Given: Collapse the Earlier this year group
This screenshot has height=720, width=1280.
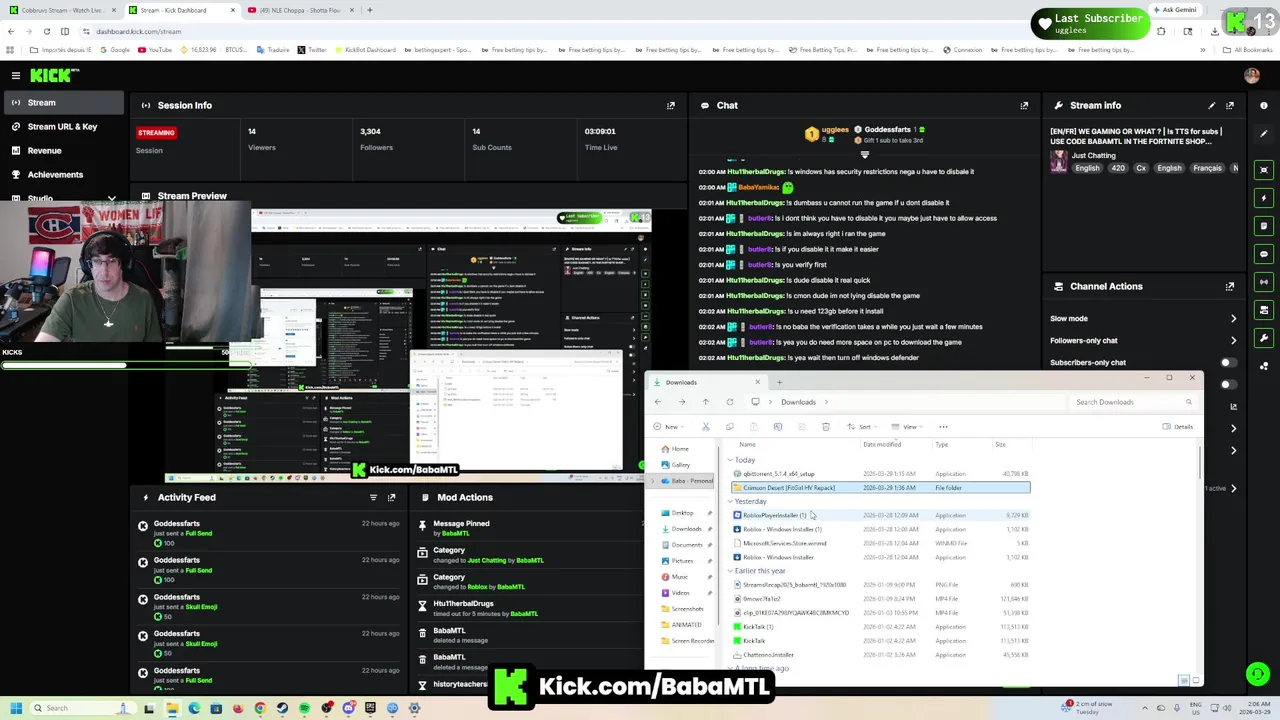Looking at the screenshot, I should coord(731,571).
